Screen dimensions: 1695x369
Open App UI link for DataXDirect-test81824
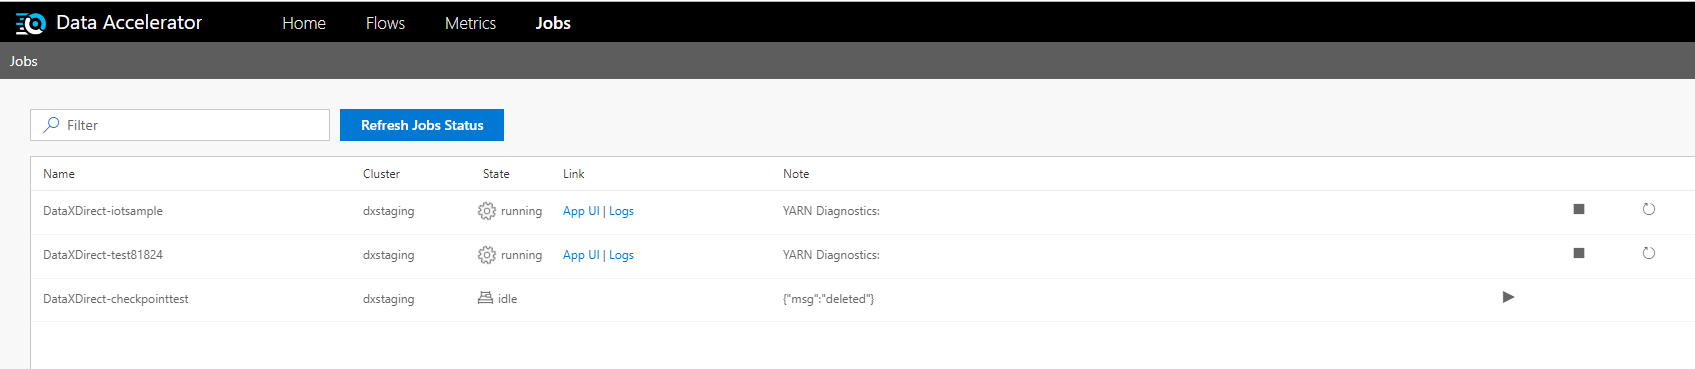coord(581,255)
